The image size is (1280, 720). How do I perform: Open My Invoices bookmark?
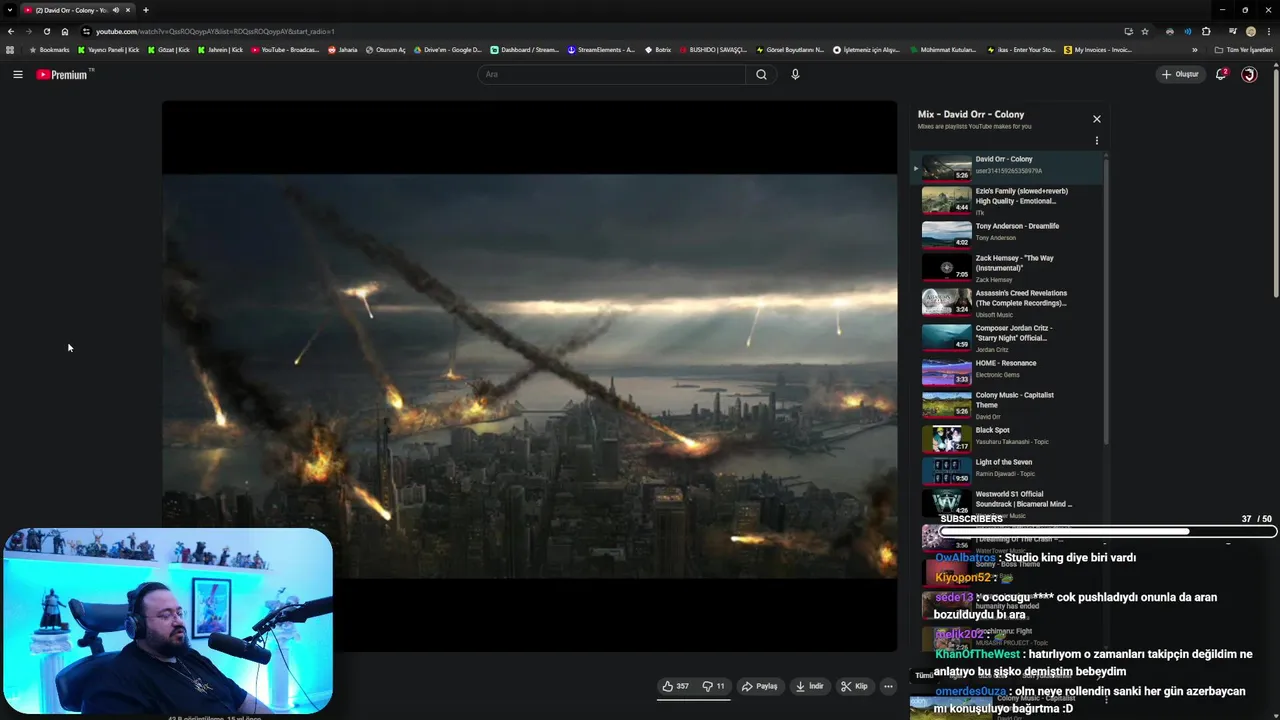click(x=1098, y=49)
